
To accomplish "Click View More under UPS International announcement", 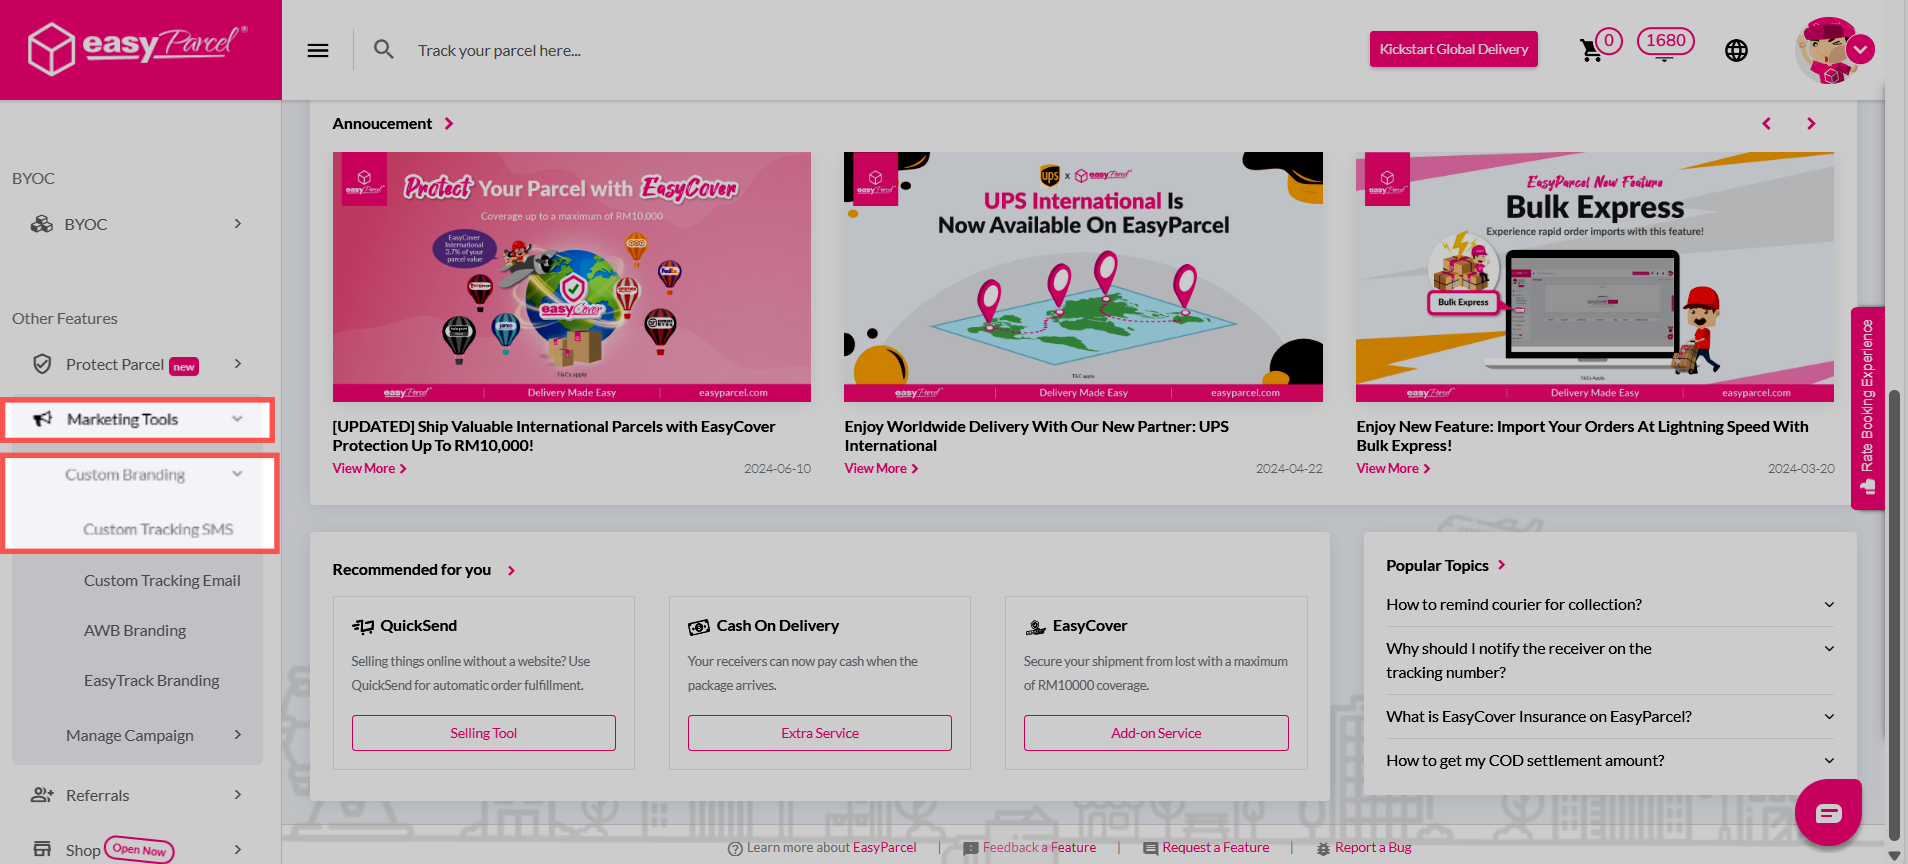I will 881,468.
